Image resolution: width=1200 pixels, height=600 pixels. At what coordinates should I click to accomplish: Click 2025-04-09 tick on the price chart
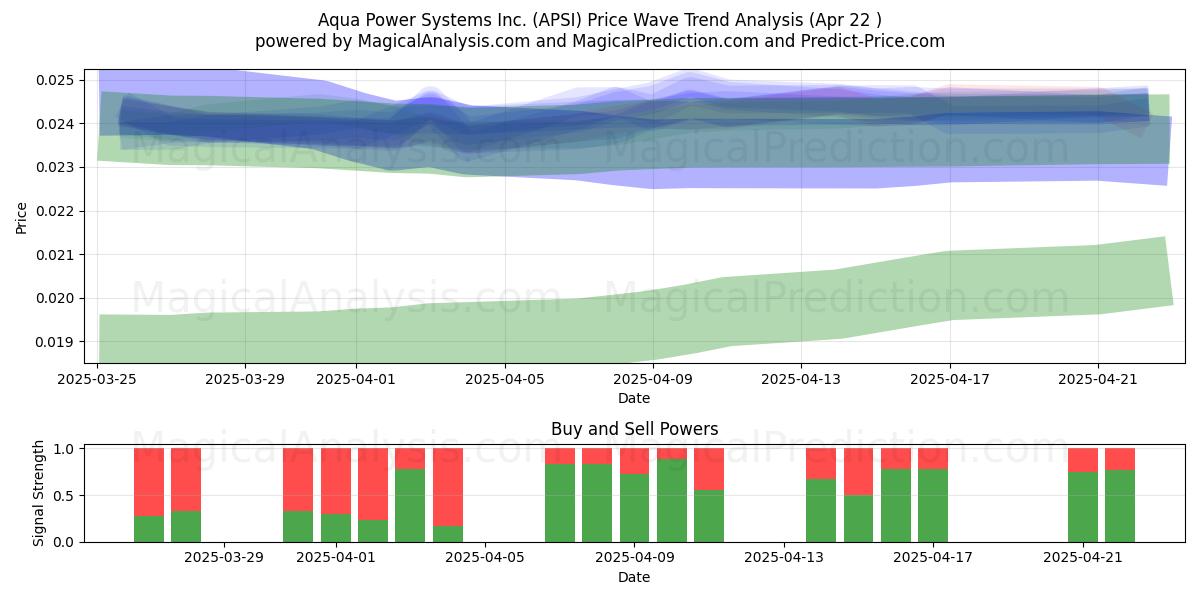[x=653, y=379]
